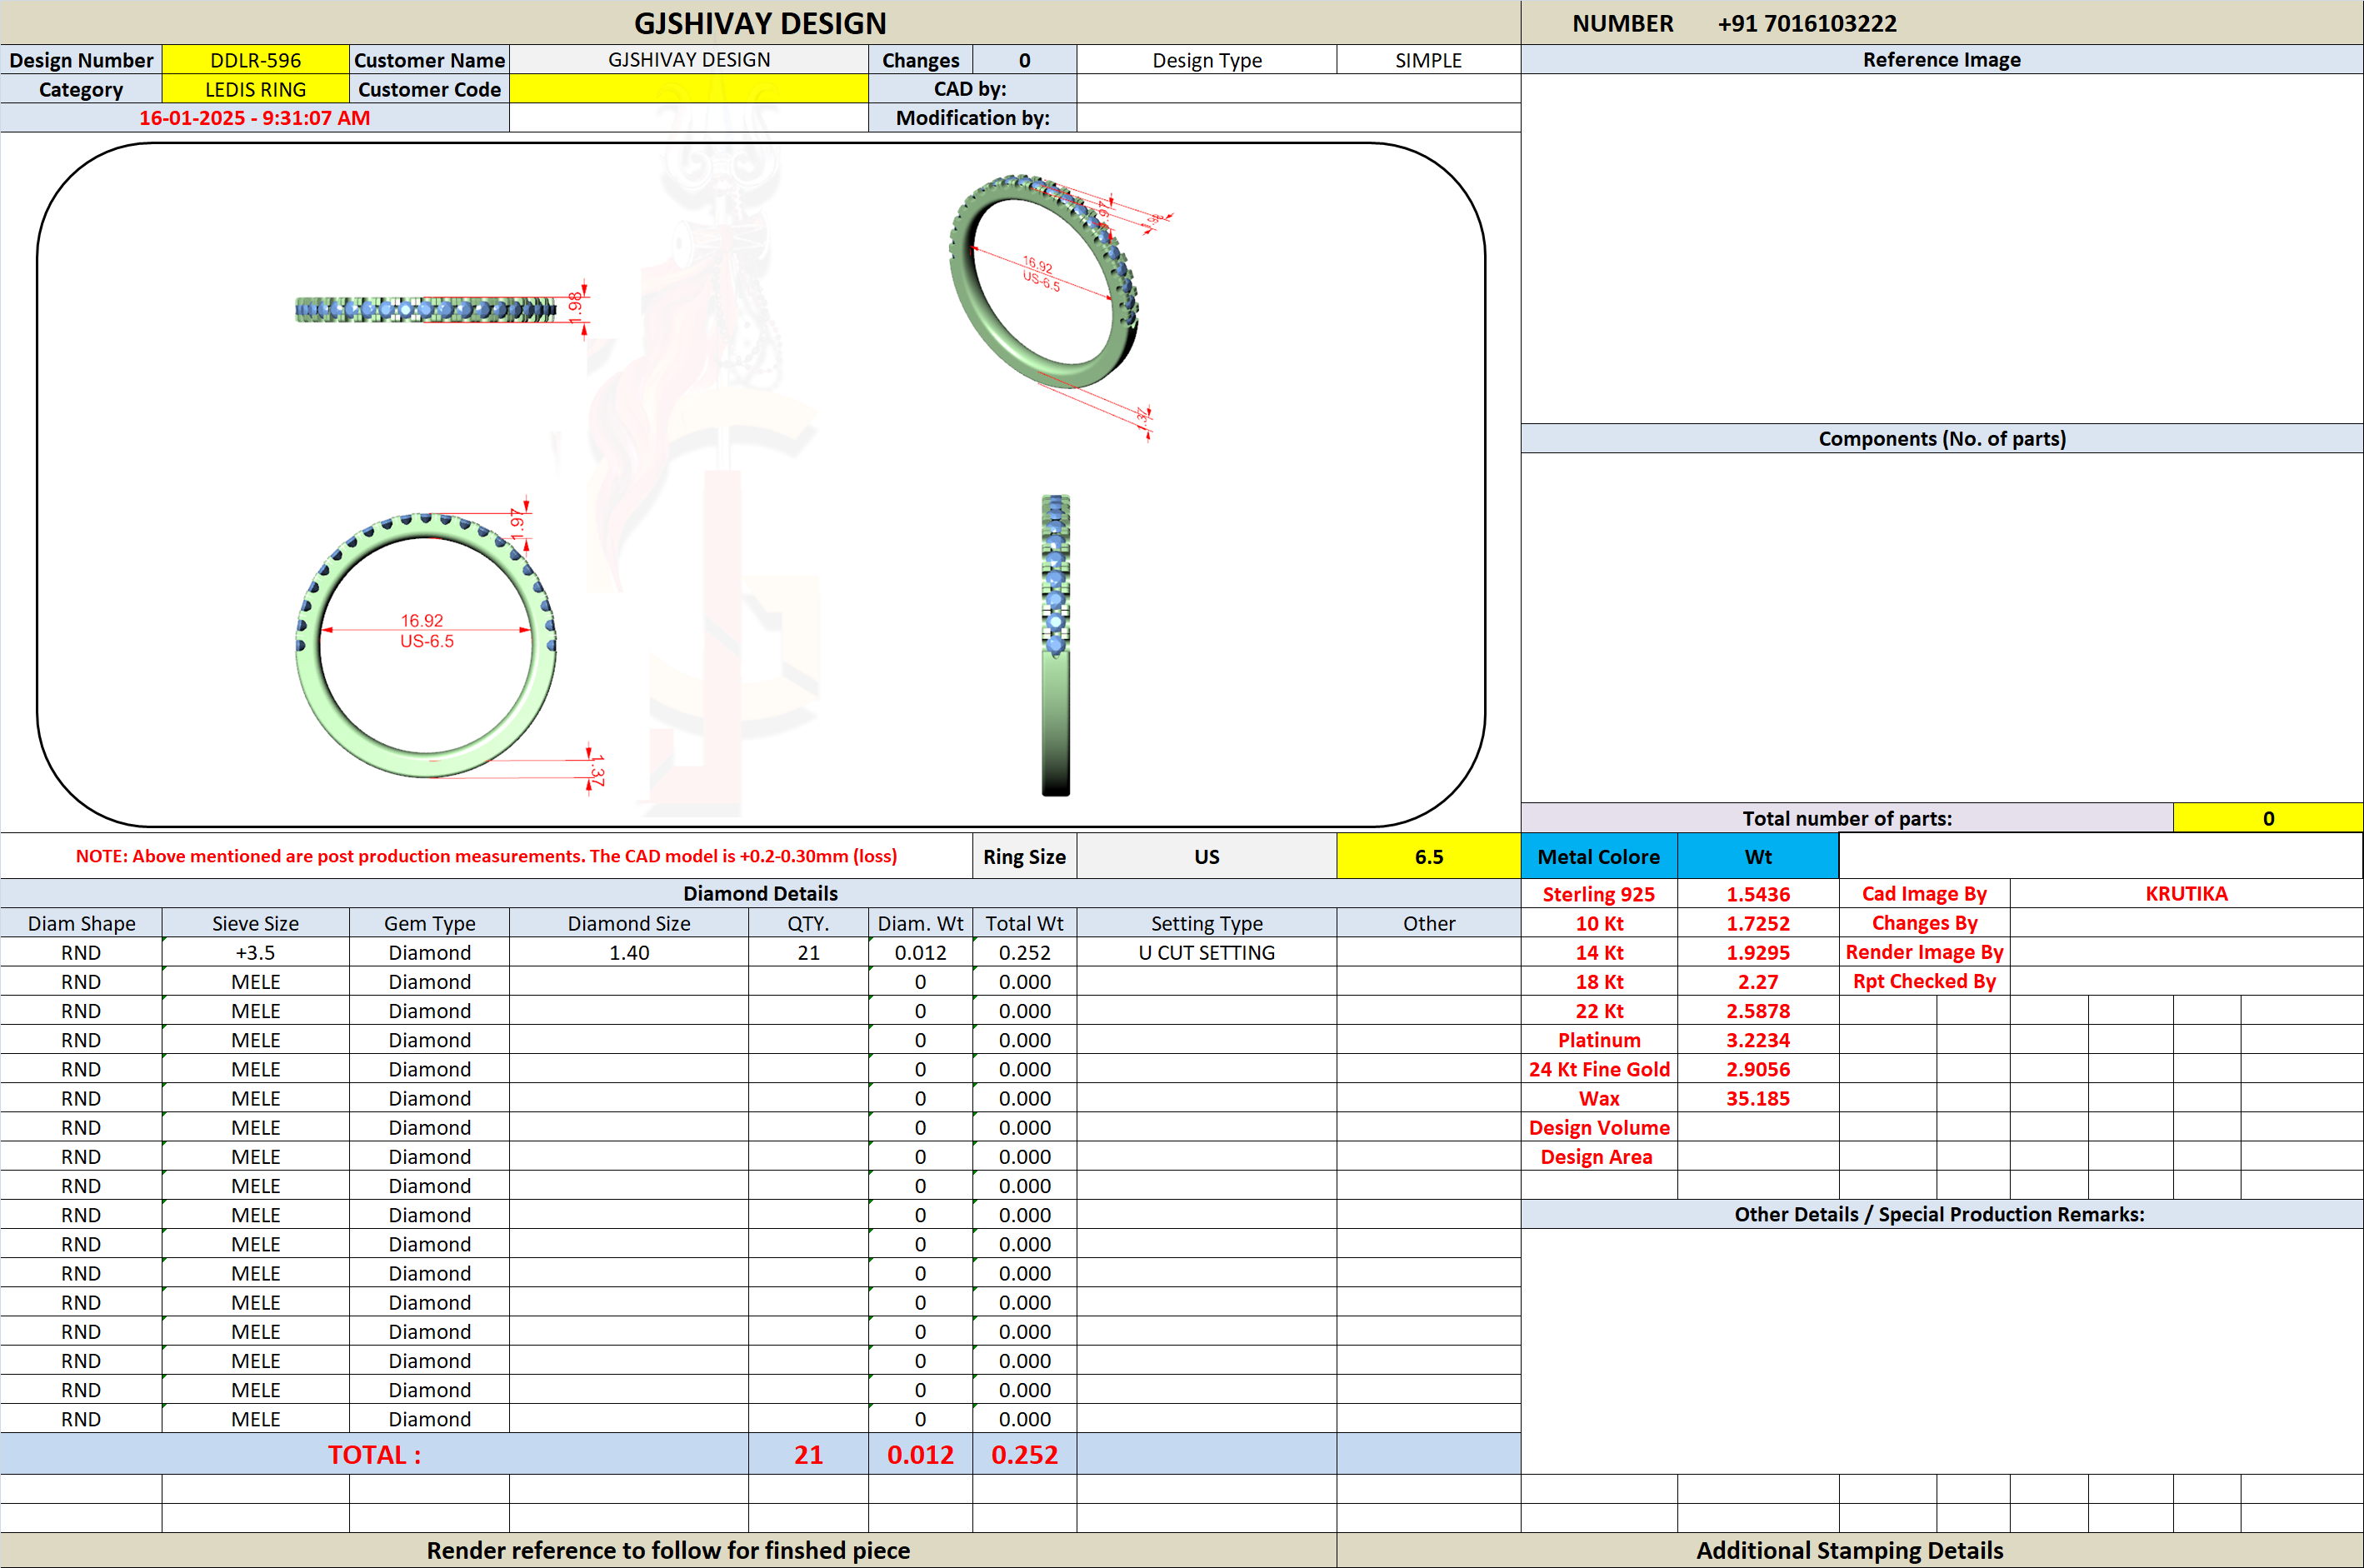Click the Diamond Details header
Viewport: 2364px width, 1568px height.
[760, 893]
